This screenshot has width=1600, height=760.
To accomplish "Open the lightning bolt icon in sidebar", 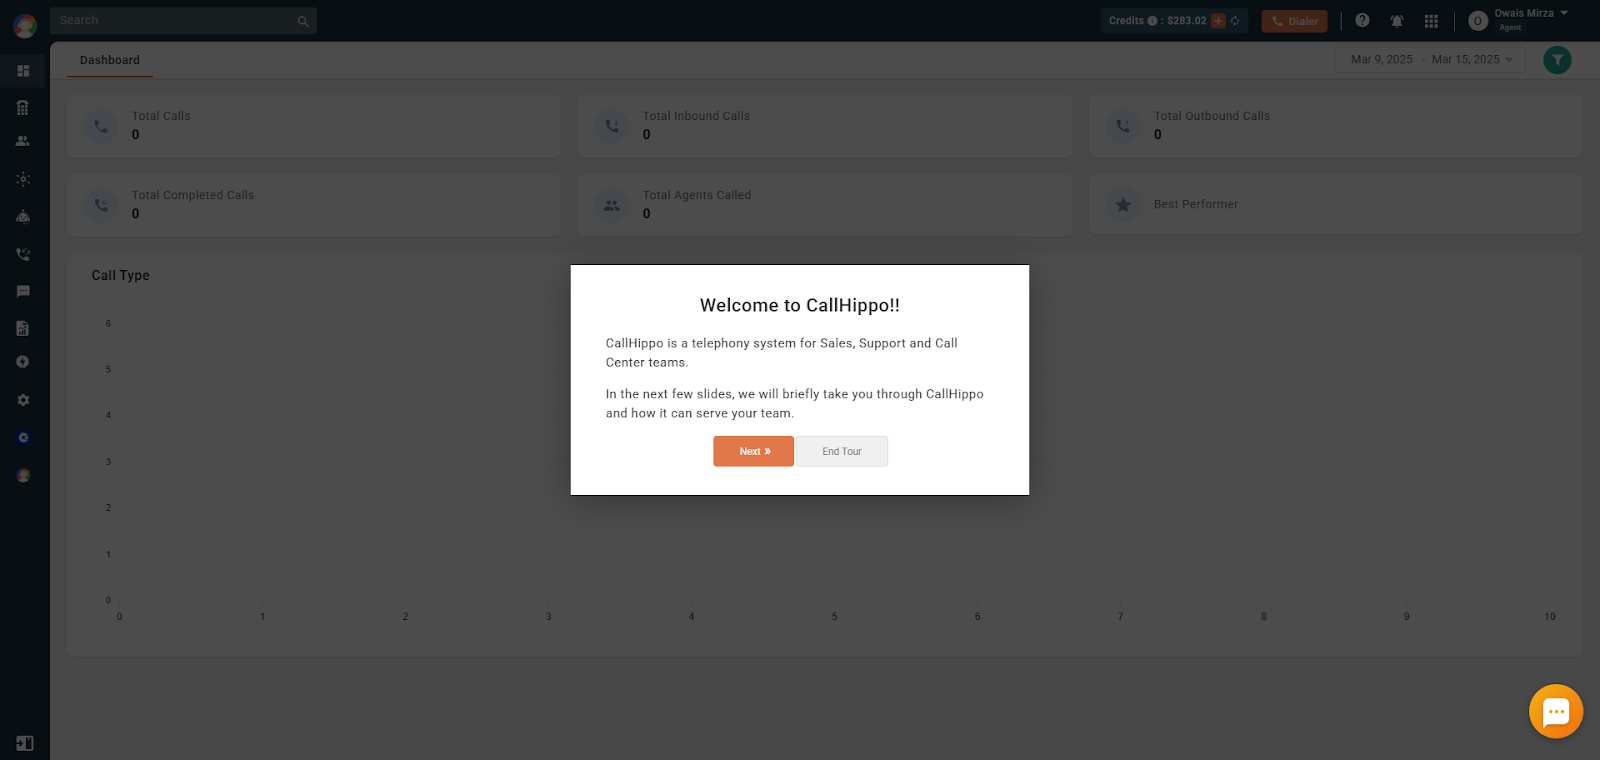I will click(23, 362).
